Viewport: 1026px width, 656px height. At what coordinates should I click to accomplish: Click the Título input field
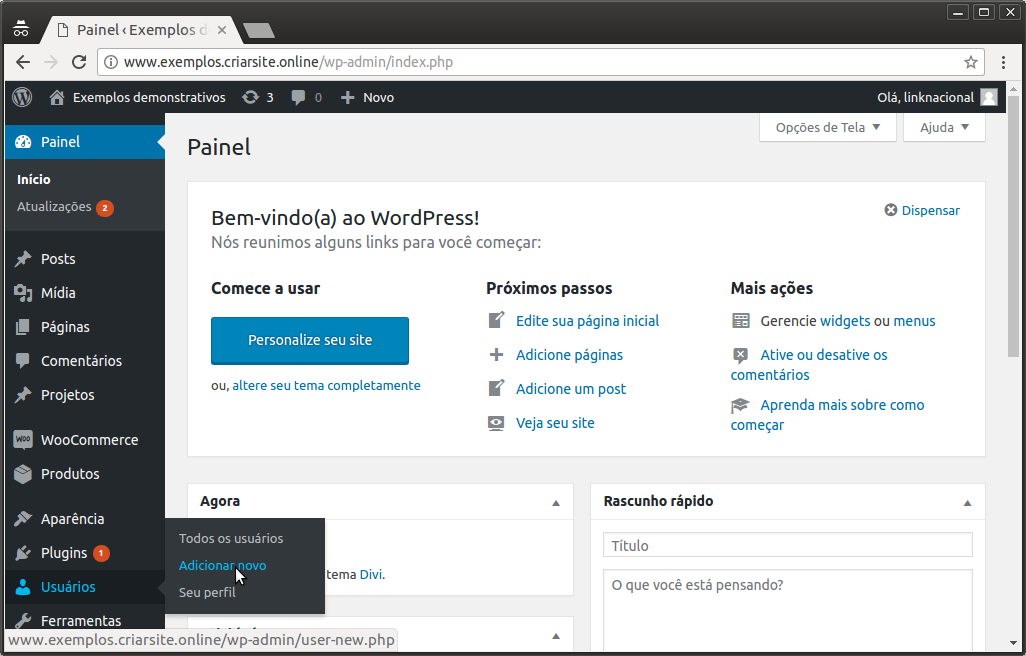(x=787, y=545)
